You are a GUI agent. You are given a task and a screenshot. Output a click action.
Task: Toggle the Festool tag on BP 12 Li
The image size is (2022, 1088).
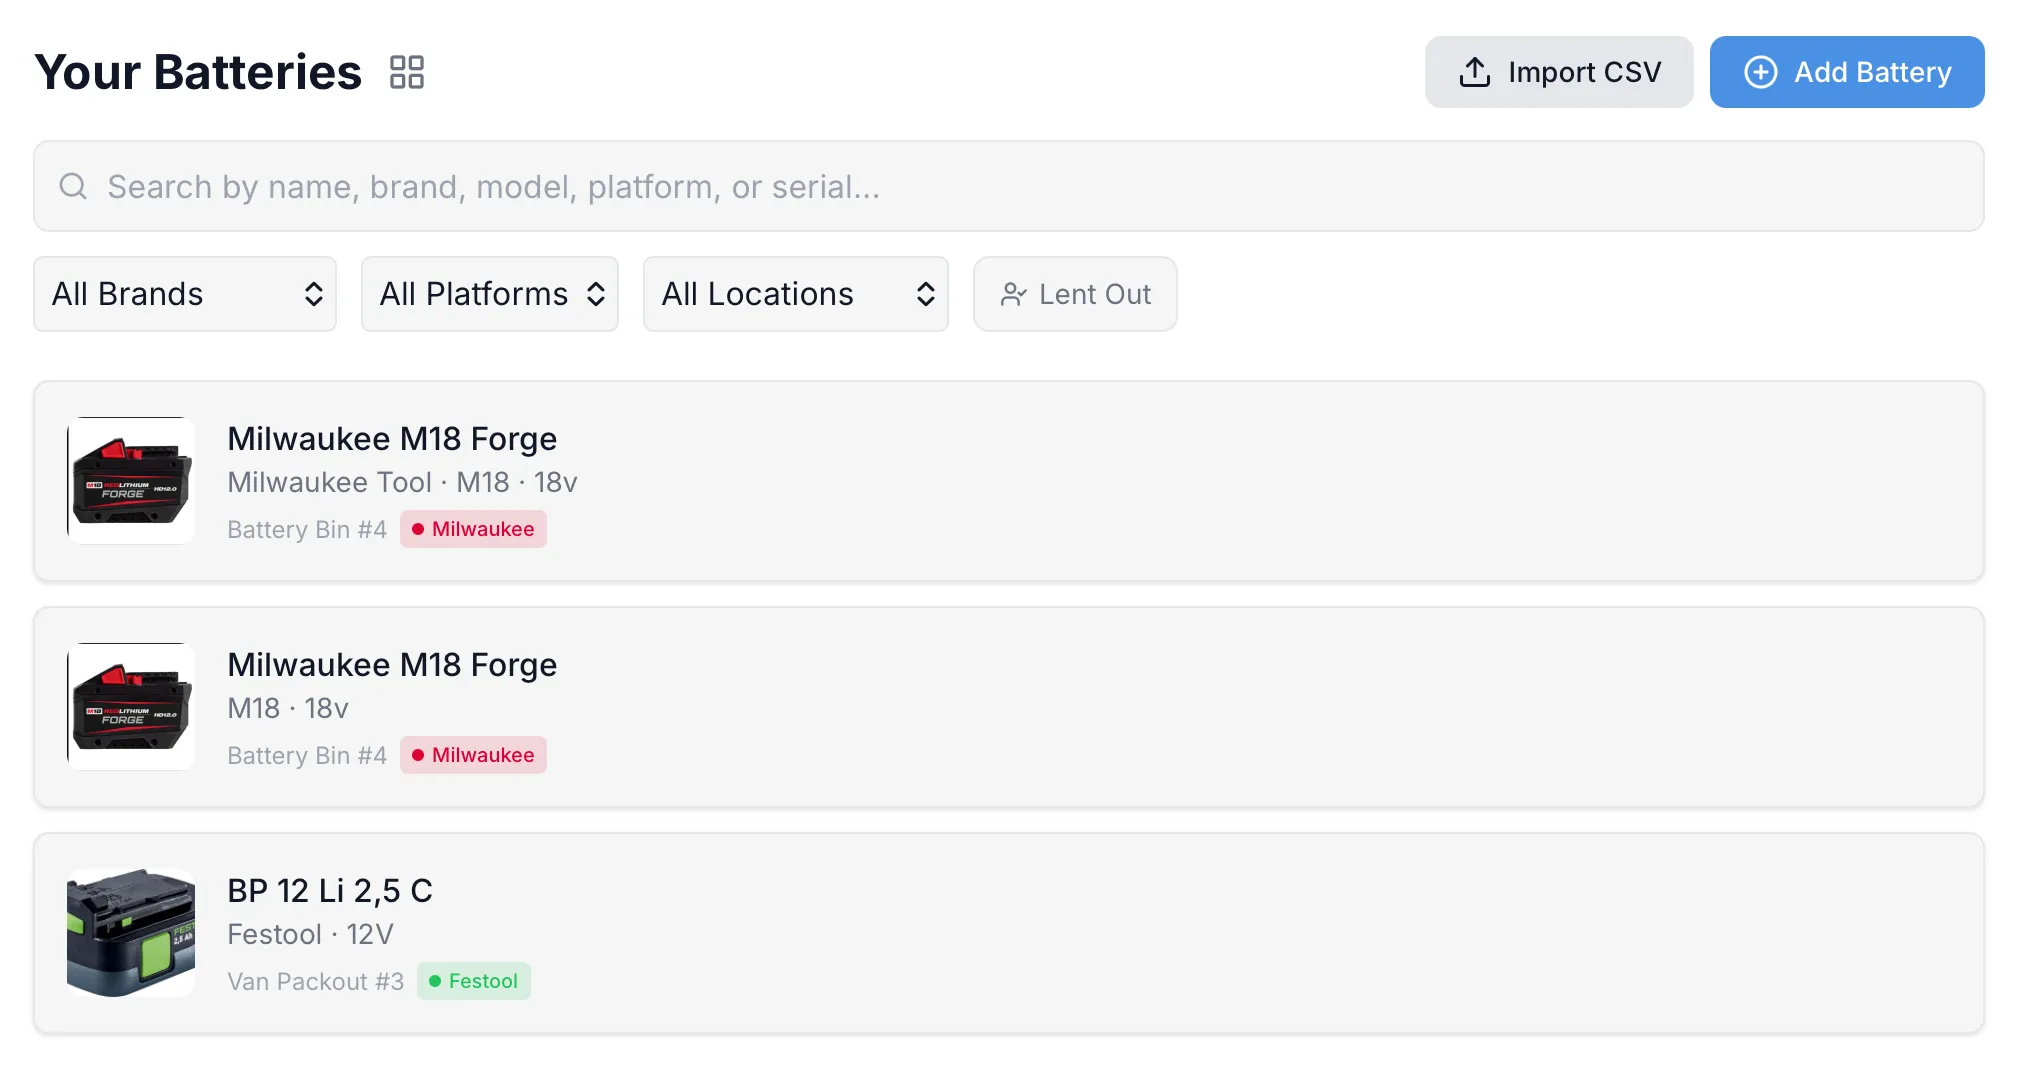pos(473,981)
